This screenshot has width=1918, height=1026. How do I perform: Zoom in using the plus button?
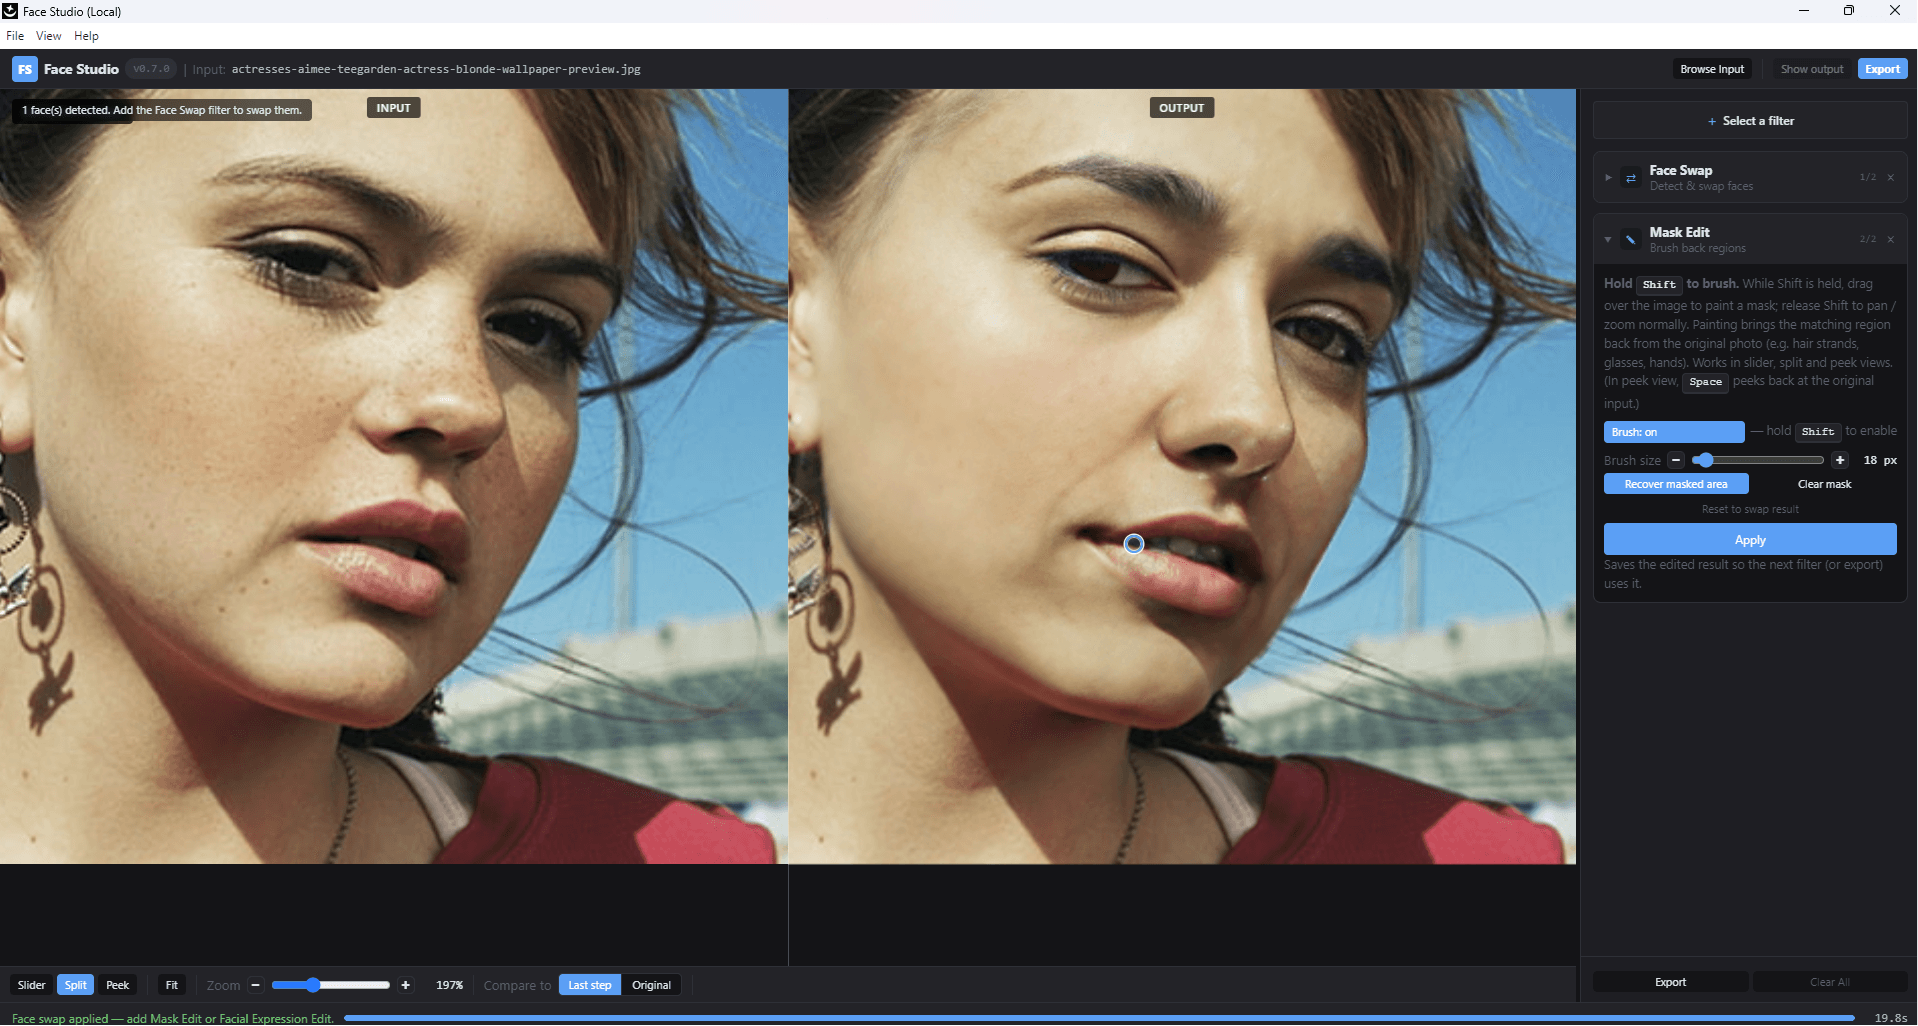405,985
